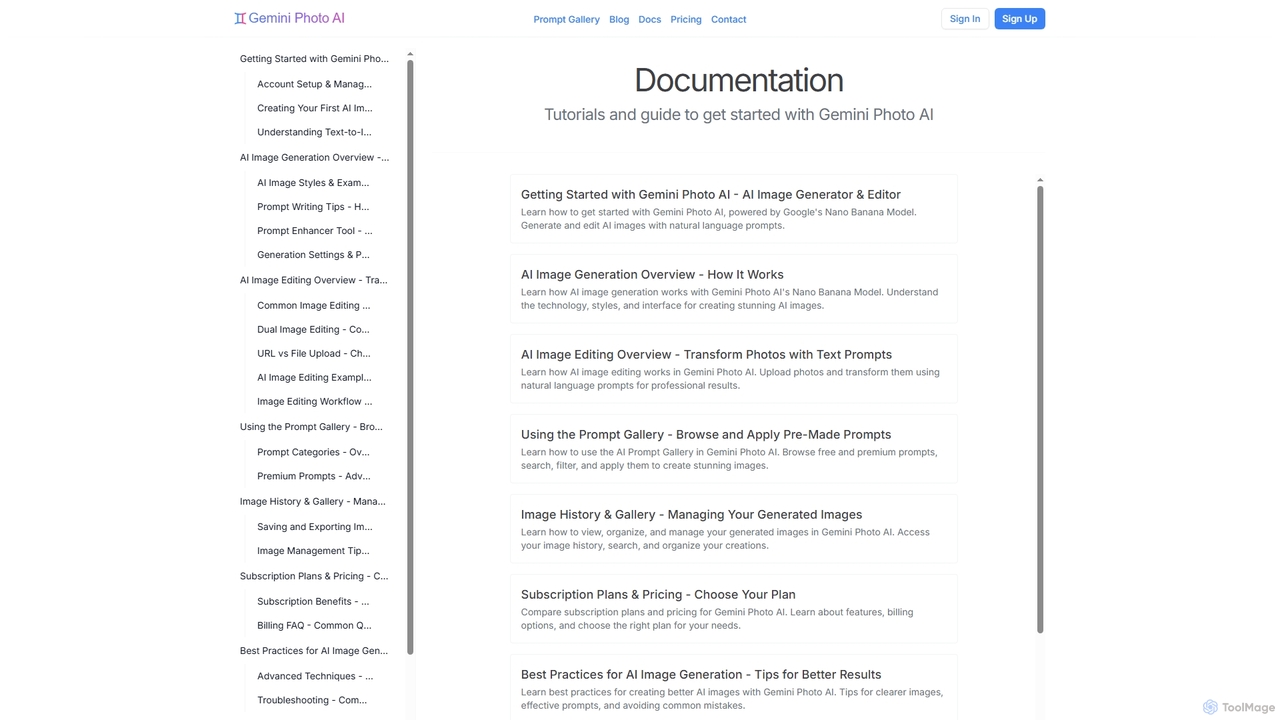Click the document list scrollbar thumb
Image resolution: width=1280 pixels, height=720 pixels.
1040,409
